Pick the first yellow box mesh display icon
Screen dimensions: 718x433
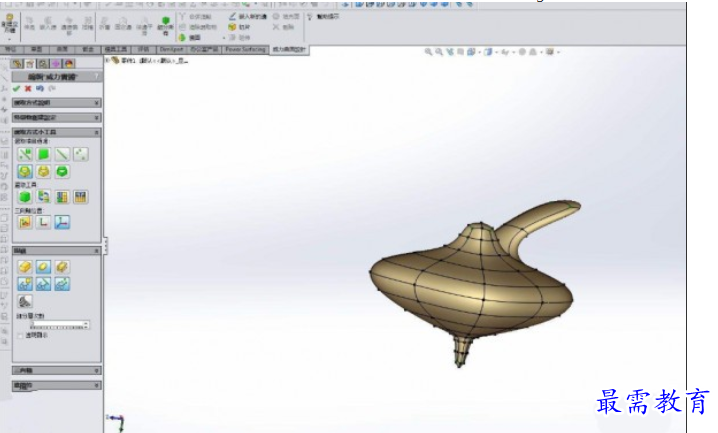coord(25,267)
